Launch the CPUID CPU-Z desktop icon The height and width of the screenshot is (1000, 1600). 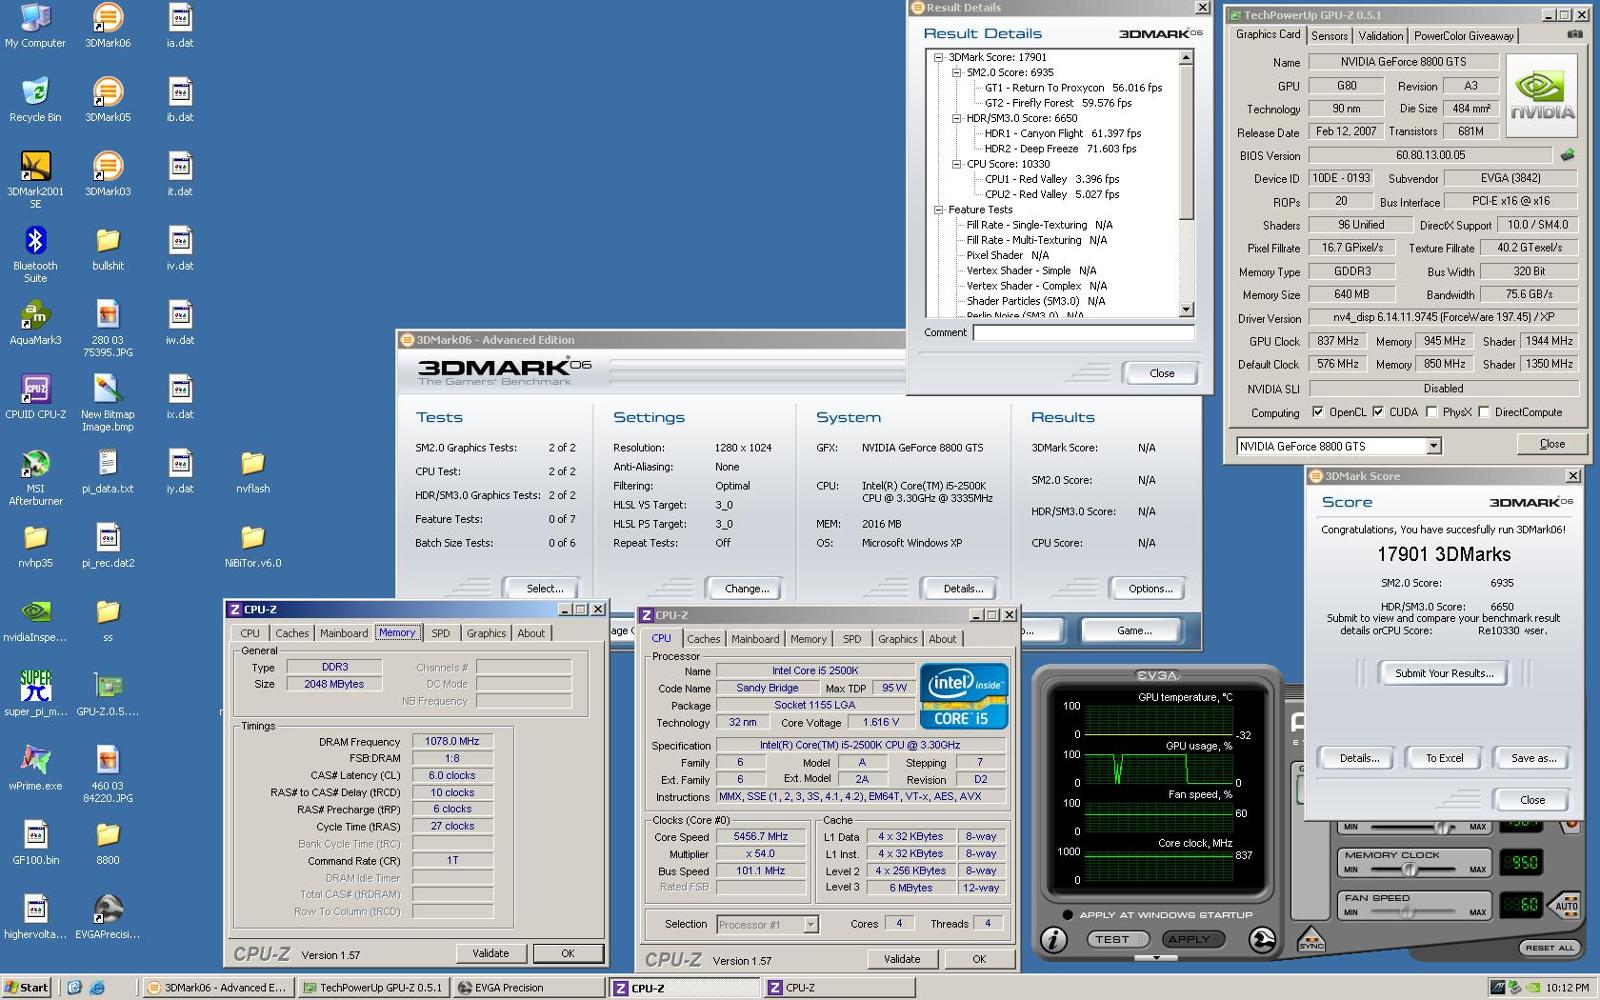35,397
